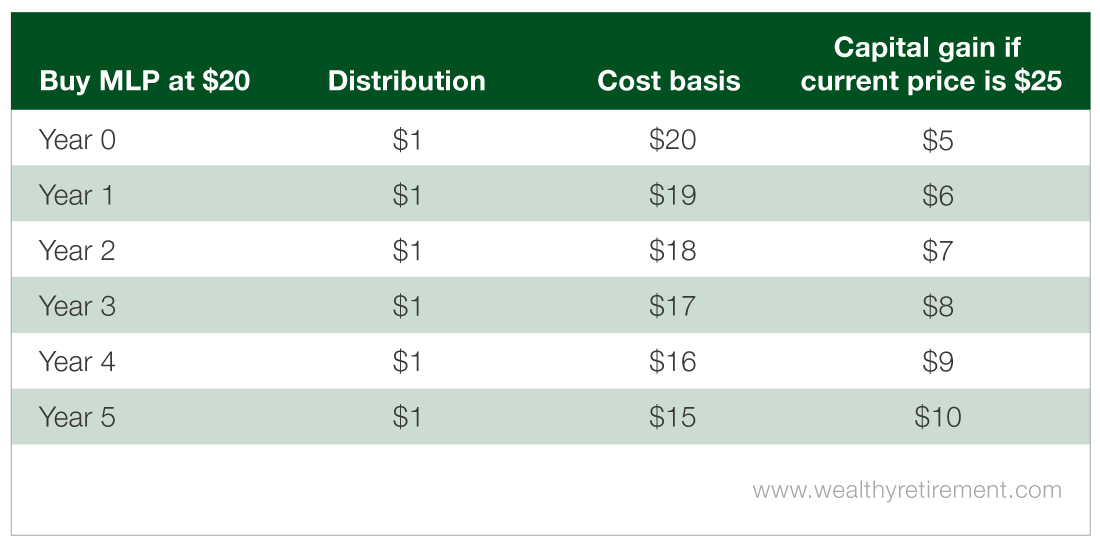Viewport: 1100px width, 549px height.
Task: Select the 'Year 4' row label
Action: tap(77, 362)
